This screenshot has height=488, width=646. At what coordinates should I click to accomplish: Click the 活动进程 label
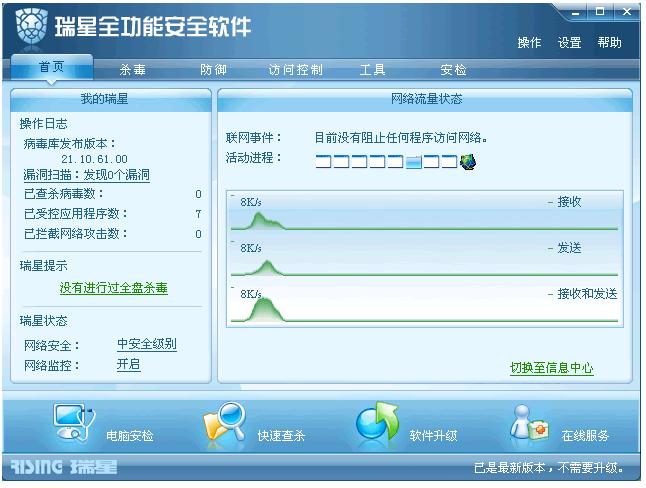click(253, 157)
